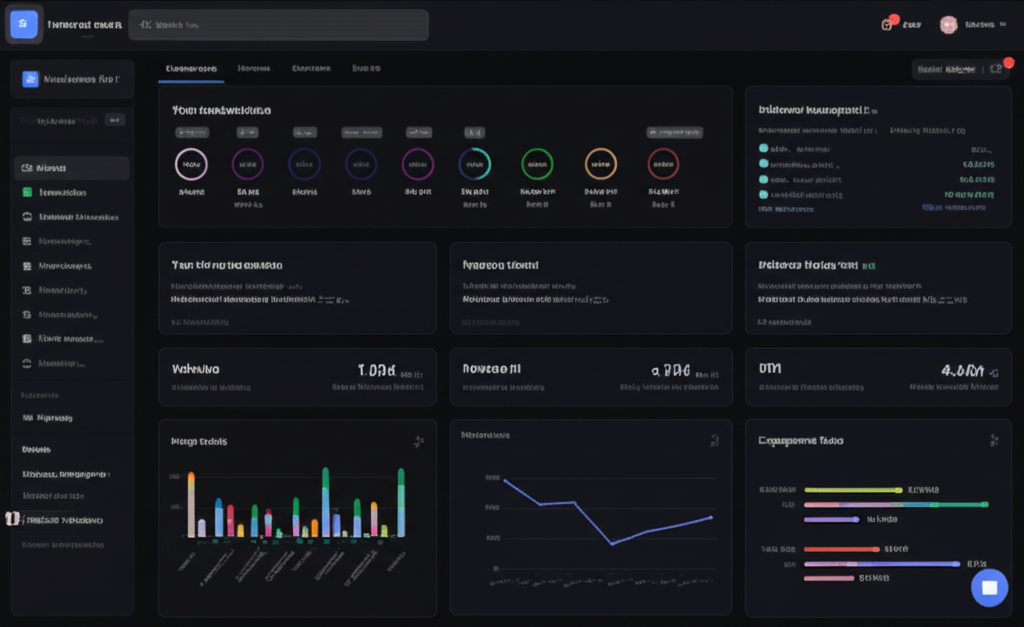Click the icon atop the horizontal bars card

click(x=993, y=441)
